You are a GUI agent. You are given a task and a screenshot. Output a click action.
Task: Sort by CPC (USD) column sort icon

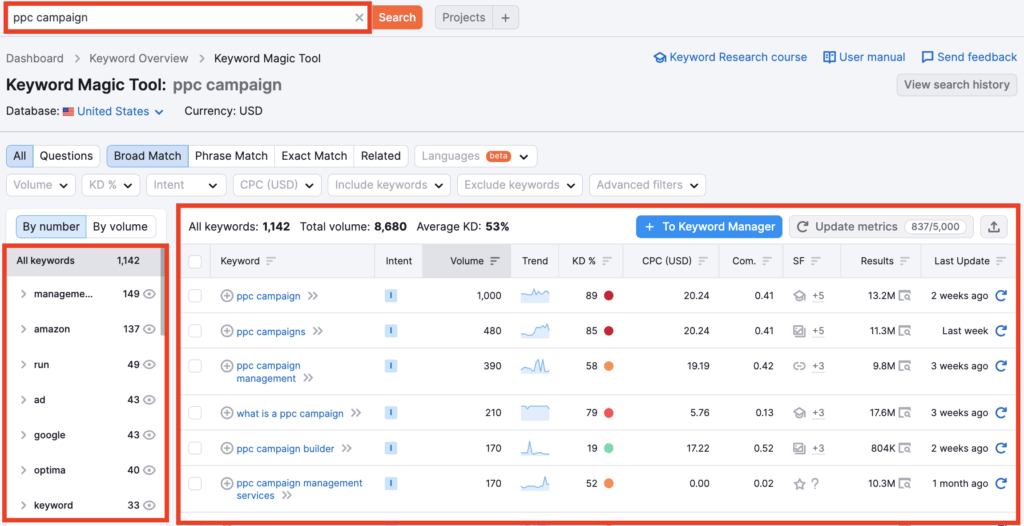click(703, 261)
